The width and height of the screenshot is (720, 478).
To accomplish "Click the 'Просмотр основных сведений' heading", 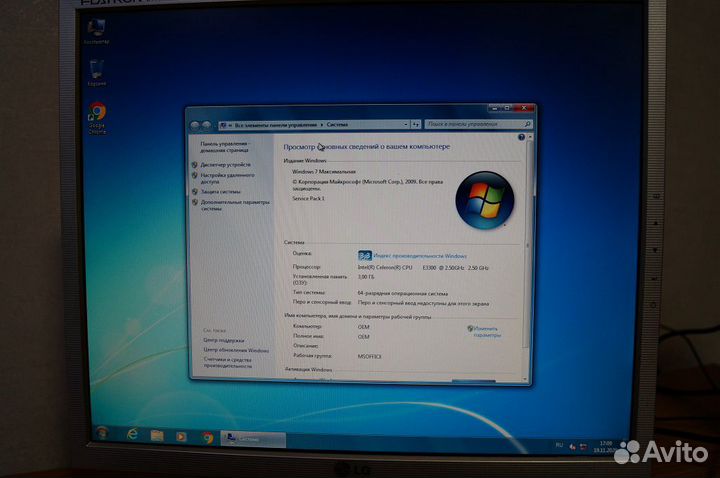I will click(366, 146).
